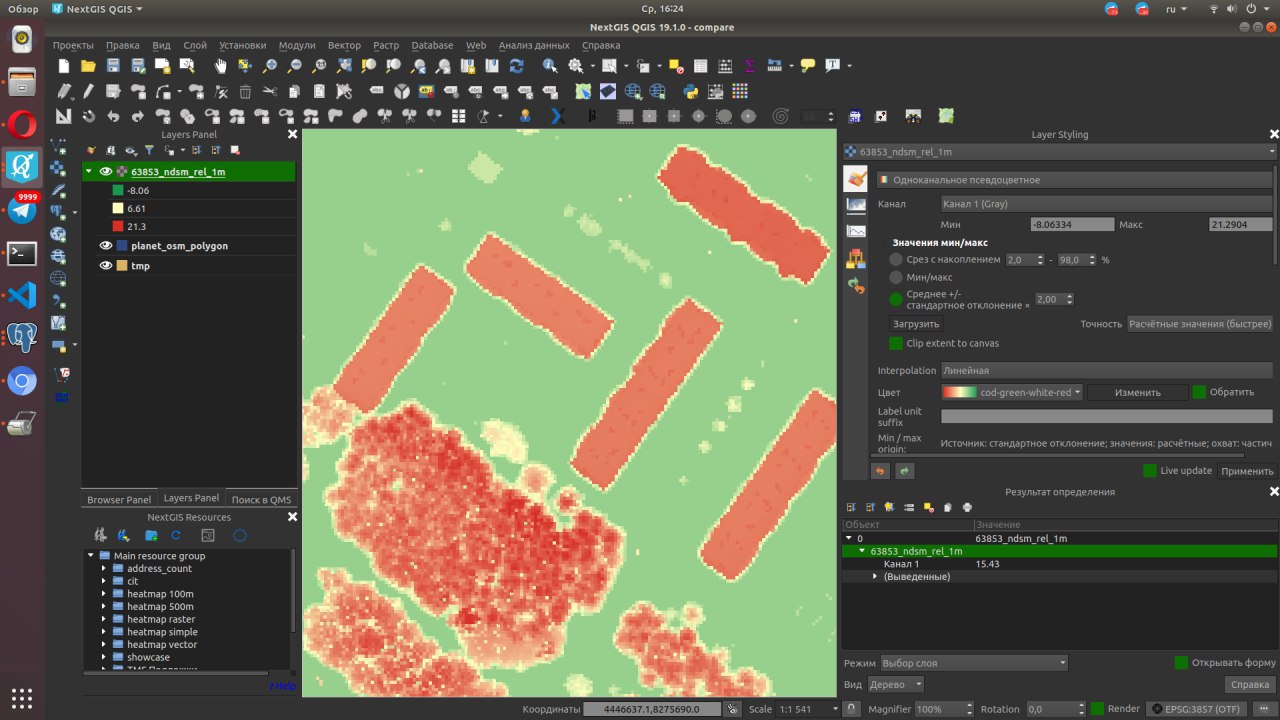Viewport: 1280px width, 720px height.
Task: Open the Interpolation Линейная dropdown
Action: [1105, 370]
